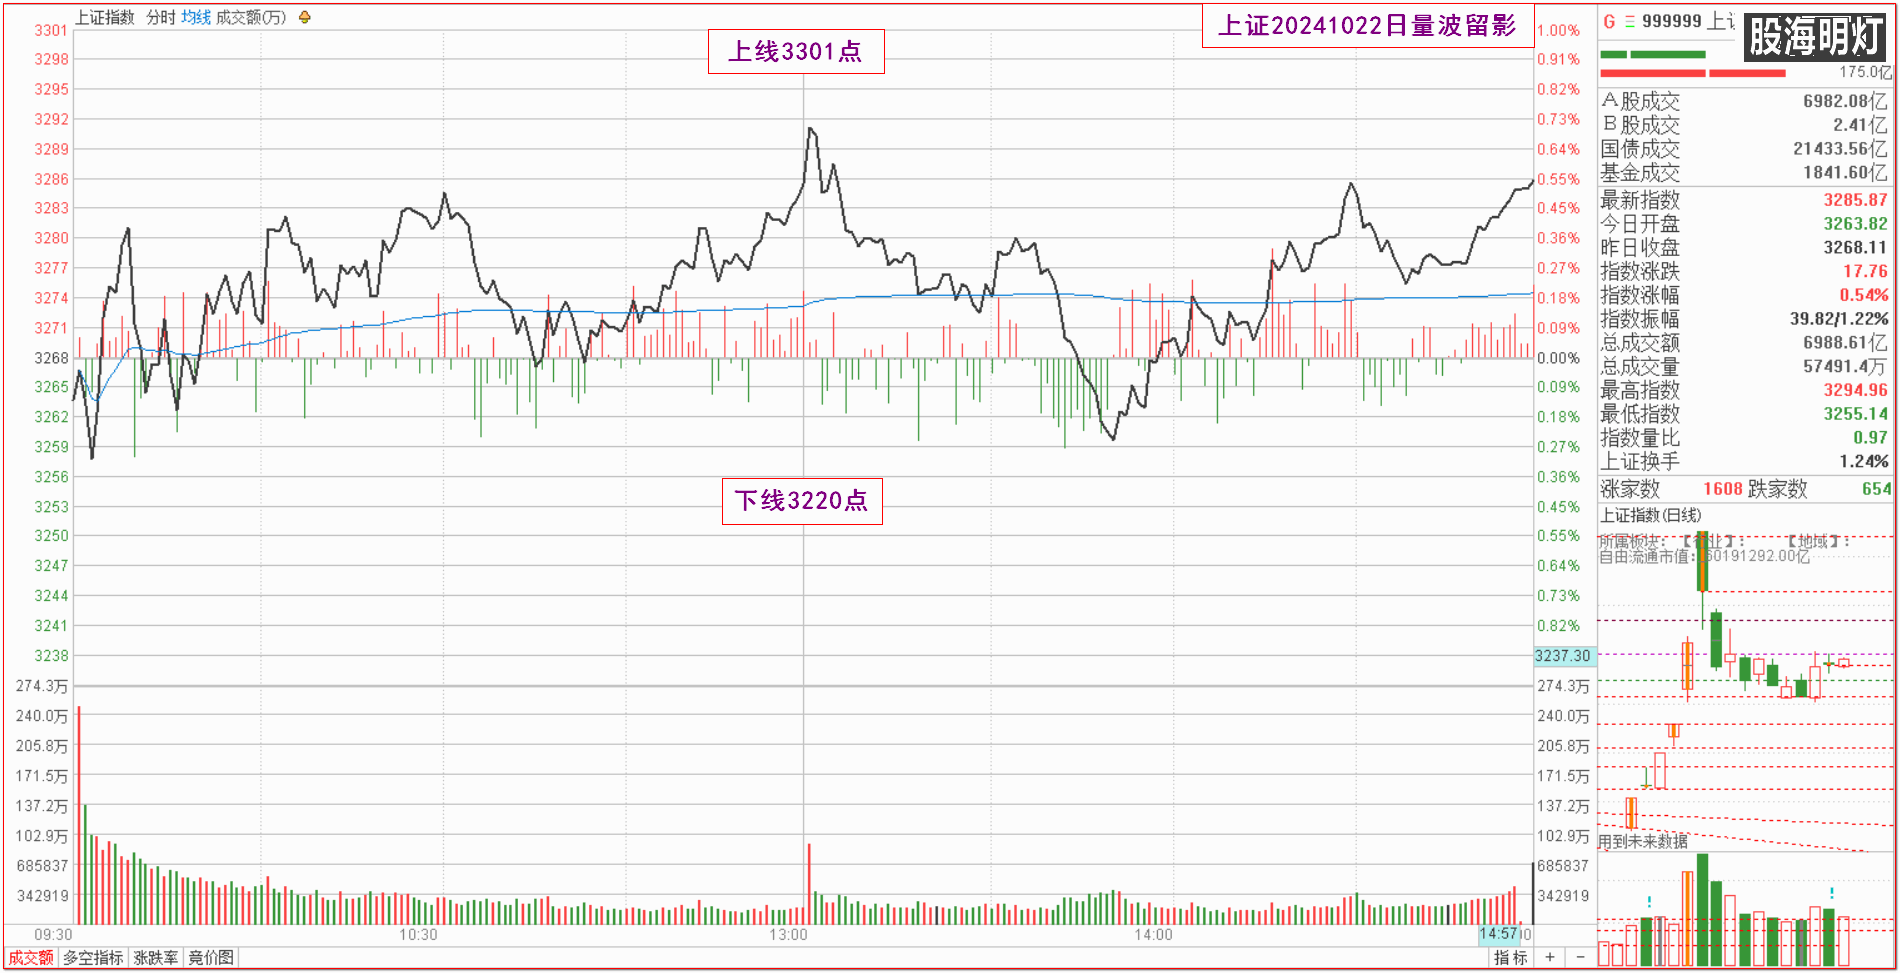Click the 成交额(万) header label
This screenshot has height=973, width=1900.
251,17
